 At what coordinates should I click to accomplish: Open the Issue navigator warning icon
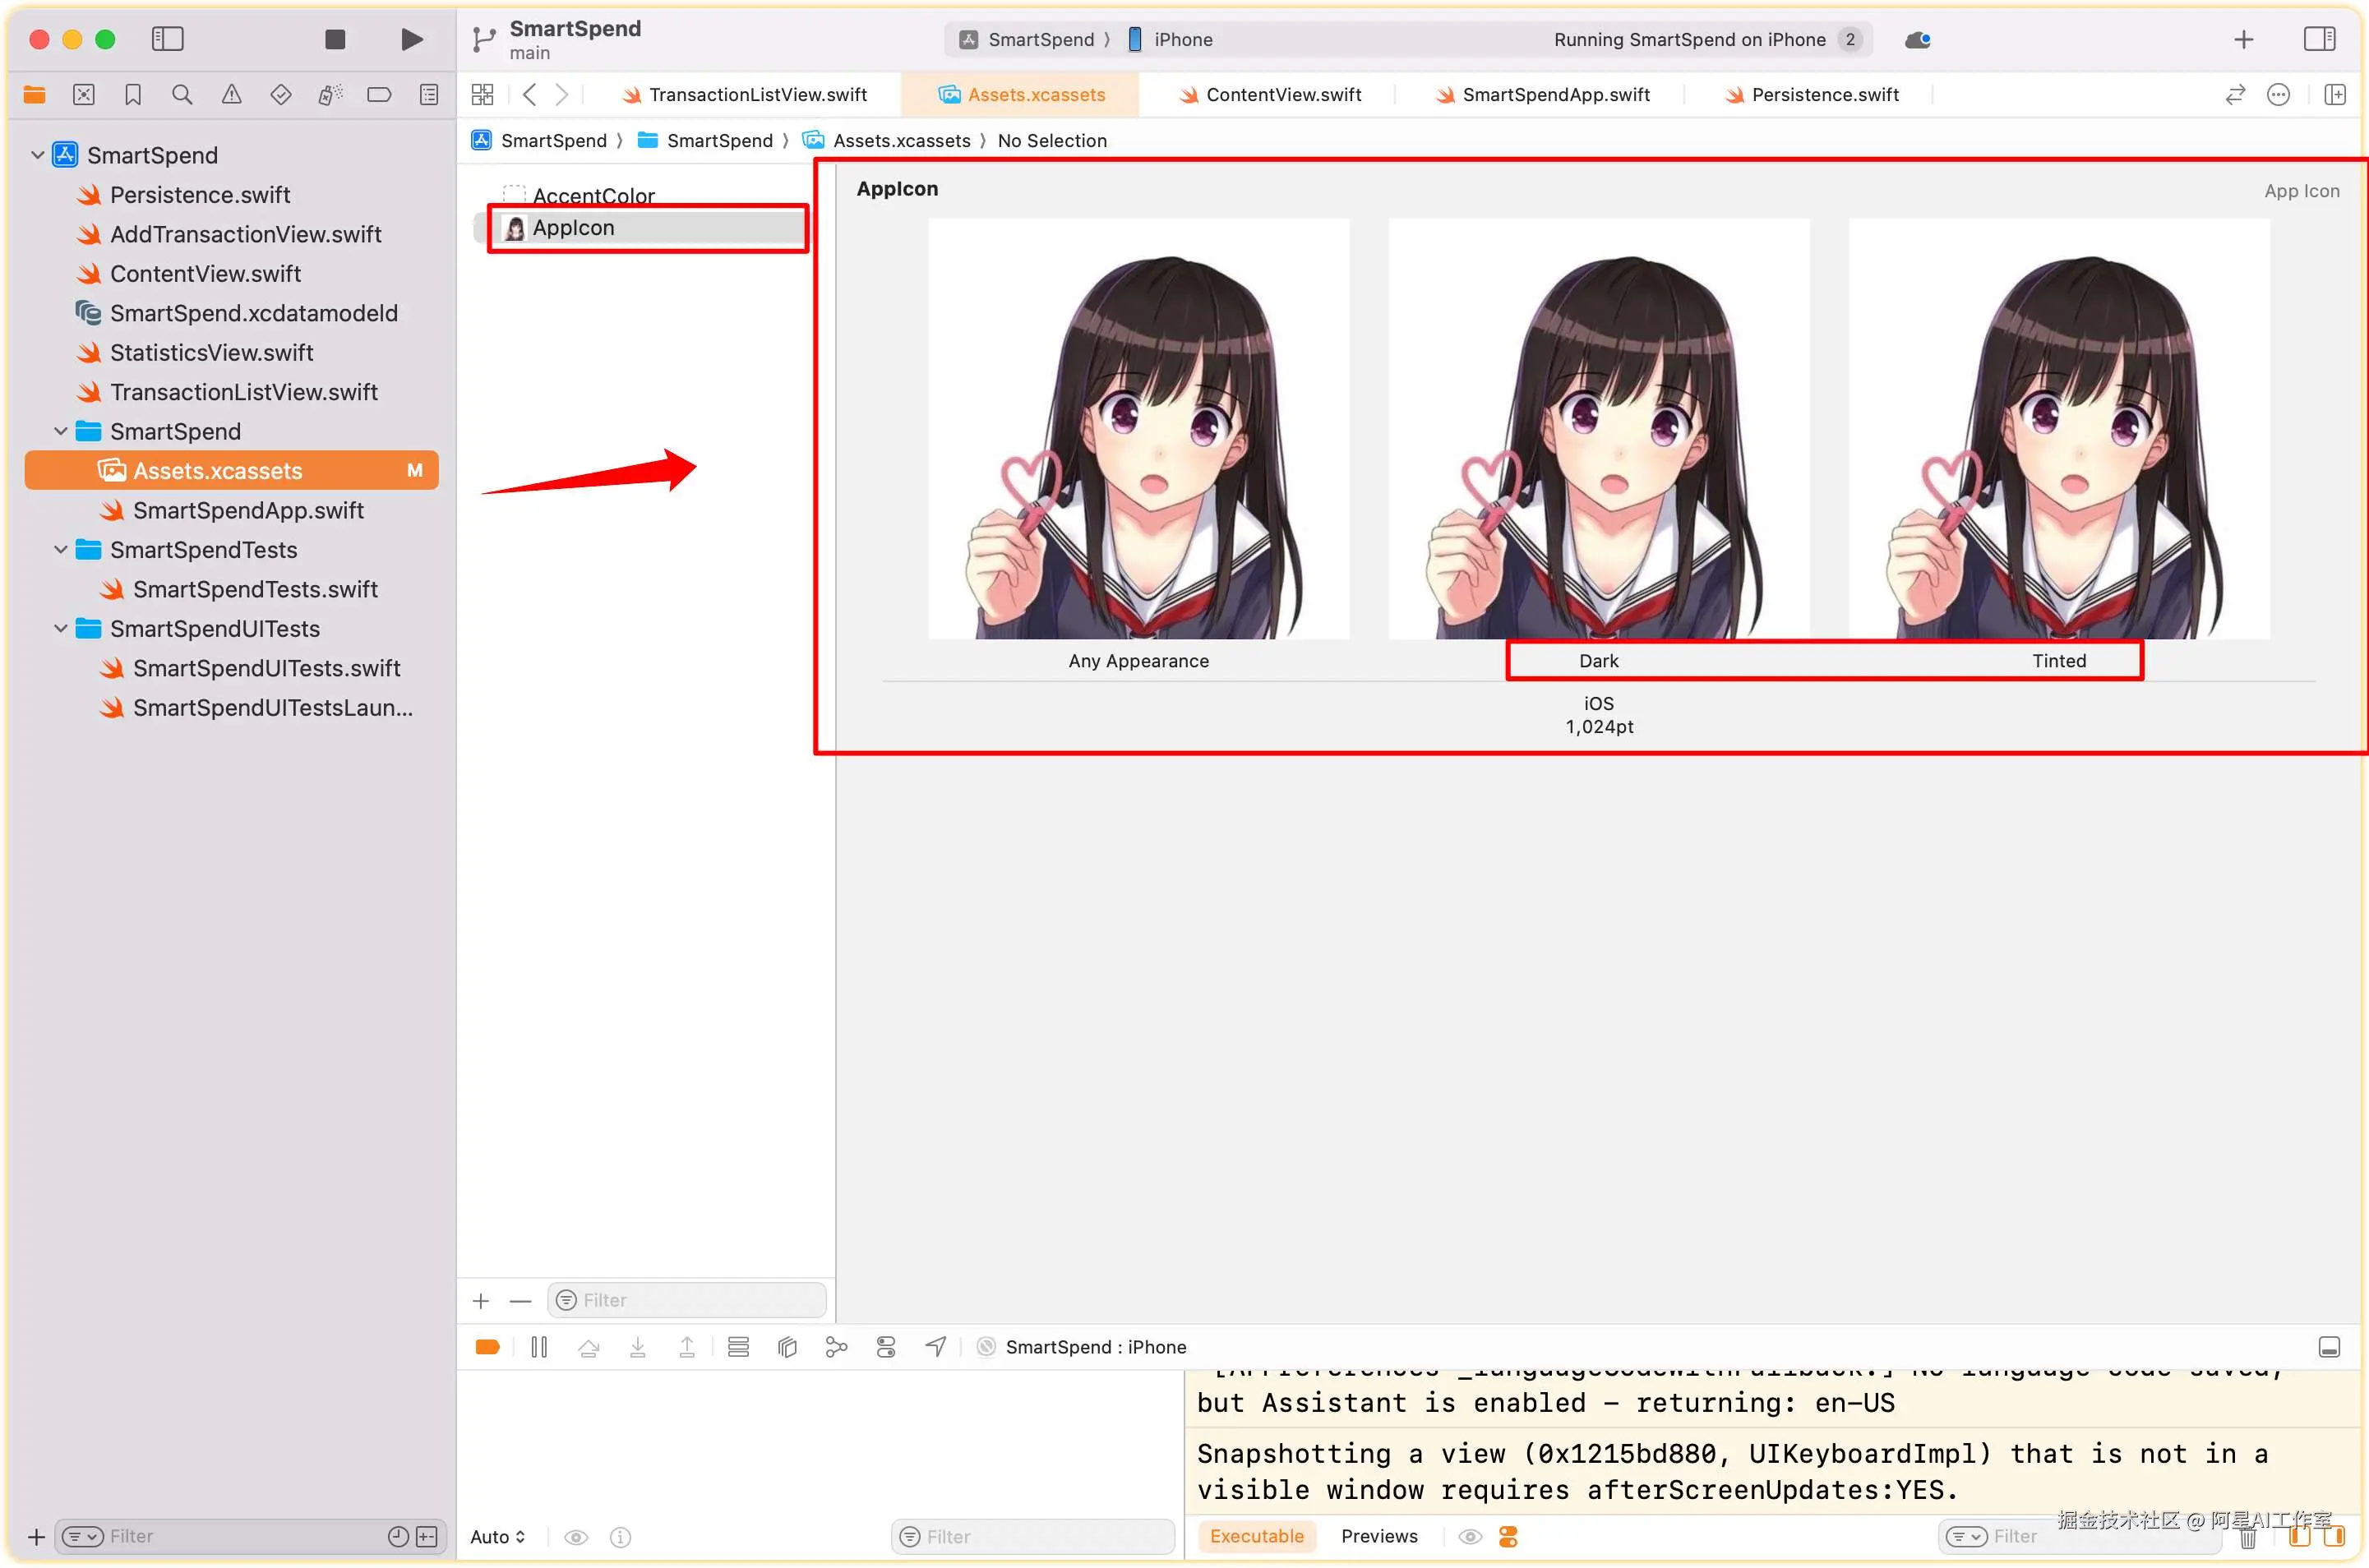(231, 95)
